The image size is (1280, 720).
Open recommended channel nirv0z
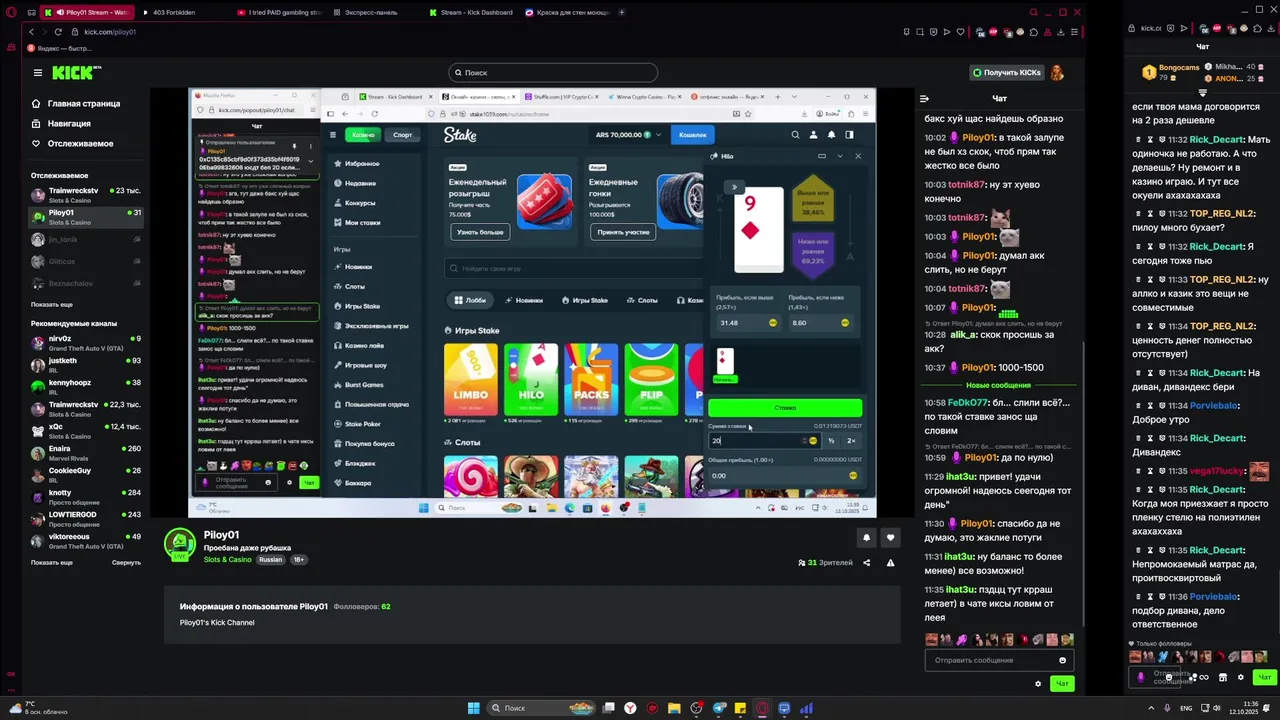click(85, 343)
